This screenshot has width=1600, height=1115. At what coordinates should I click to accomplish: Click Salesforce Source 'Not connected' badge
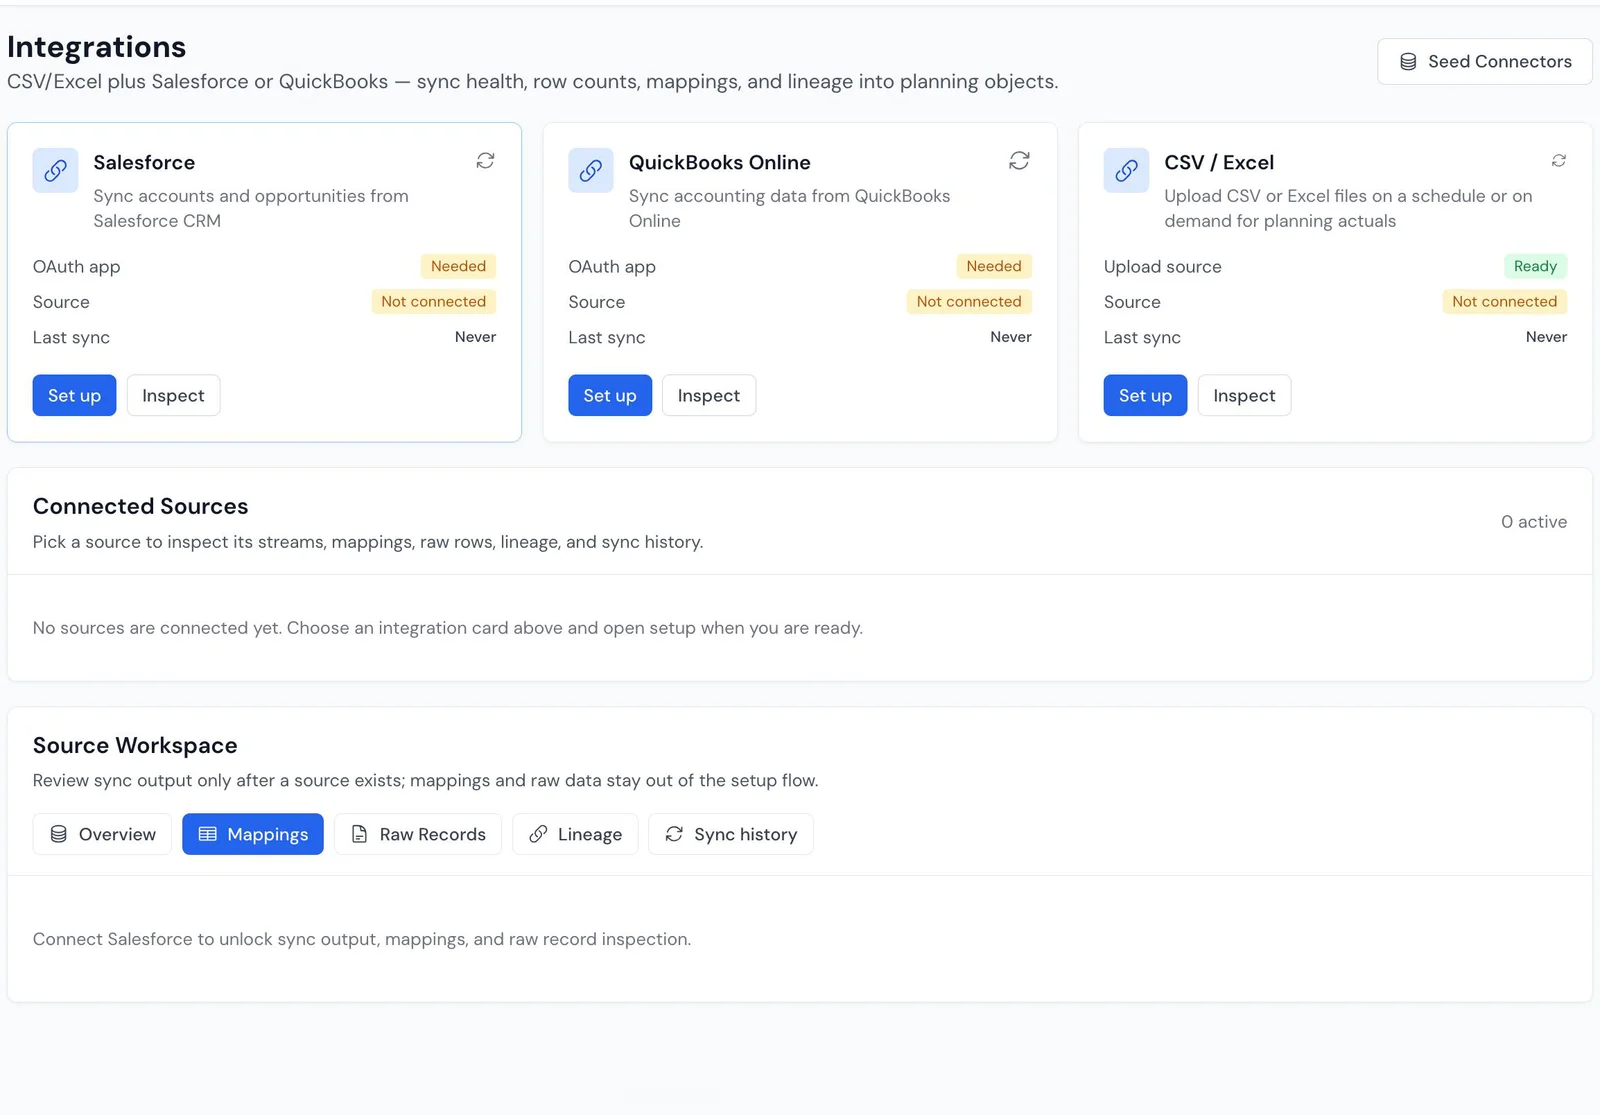click(x=434, y=301)
